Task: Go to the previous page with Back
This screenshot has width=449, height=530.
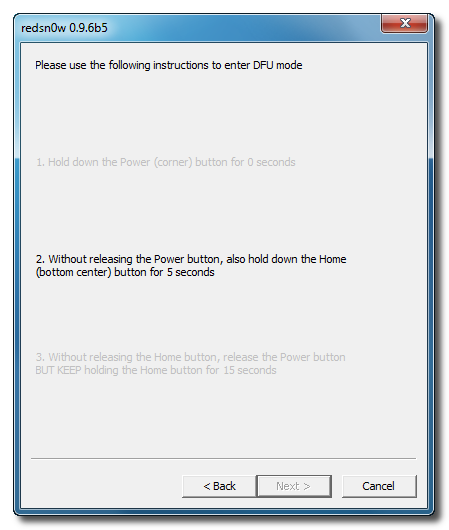Action: (x=219, y=486)
